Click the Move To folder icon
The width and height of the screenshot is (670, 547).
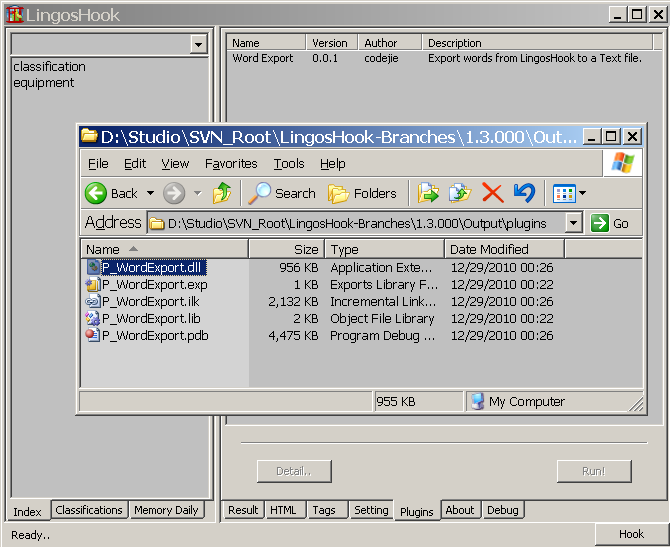tap(428, 193)
